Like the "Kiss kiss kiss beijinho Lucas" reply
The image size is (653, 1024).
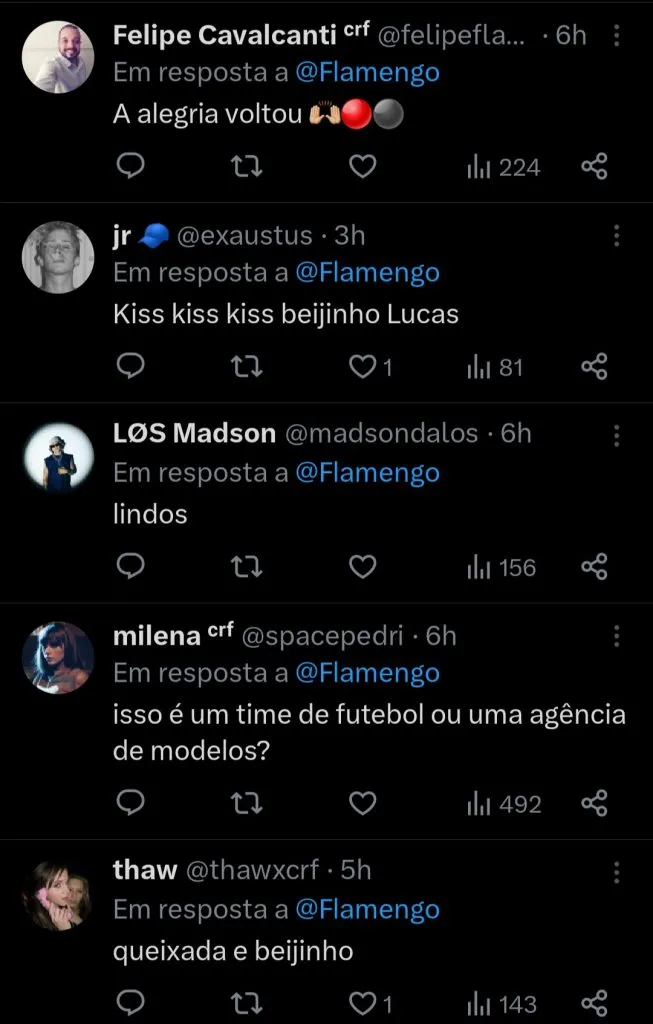point(362,367)
